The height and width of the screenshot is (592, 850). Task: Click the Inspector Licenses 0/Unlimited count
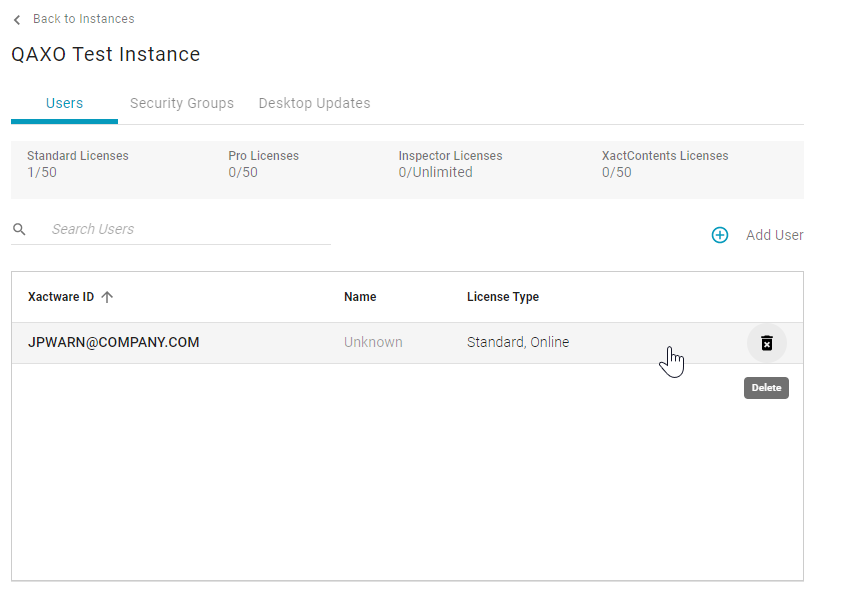435,172
